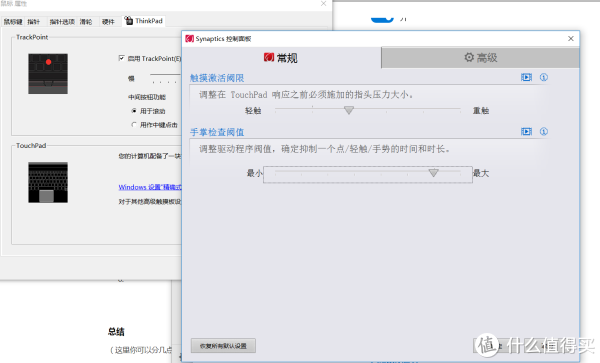
Task: Switch to the 高级 tab in Synaptics panel
Action: tap(481, 58)
